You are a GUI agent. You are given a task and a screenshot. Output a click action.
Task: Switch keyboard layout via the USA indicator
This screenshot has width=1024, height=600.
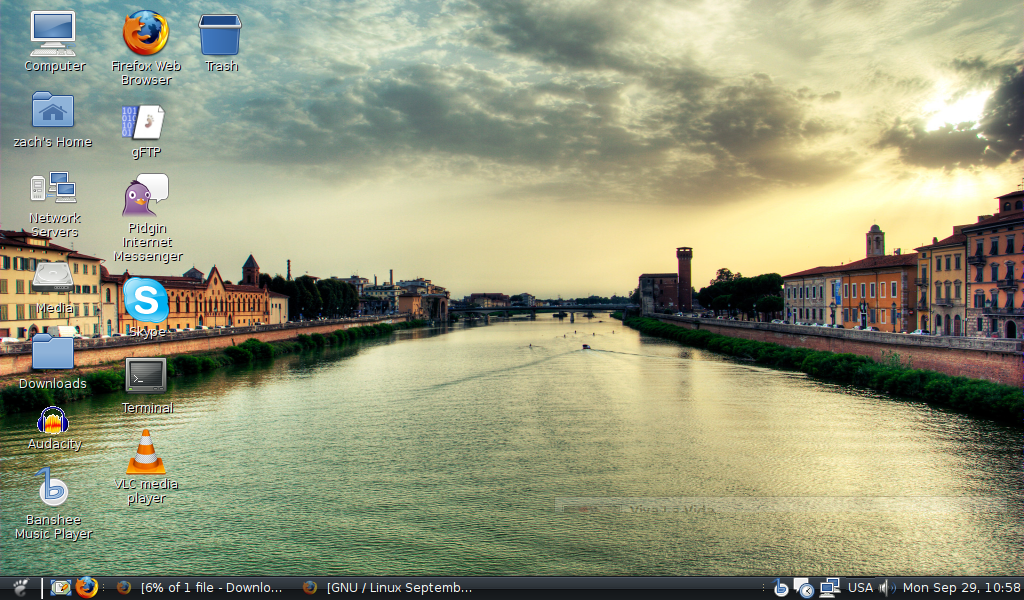point(860,588)
